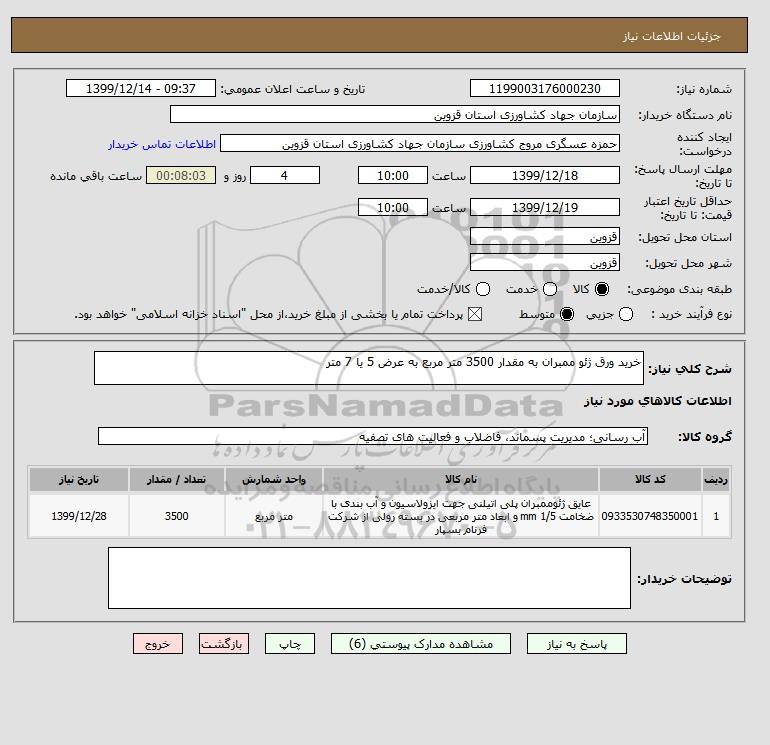The image size is (770, 745).
Task: Click the general need description text box
Action: click(x=369, y=368)
